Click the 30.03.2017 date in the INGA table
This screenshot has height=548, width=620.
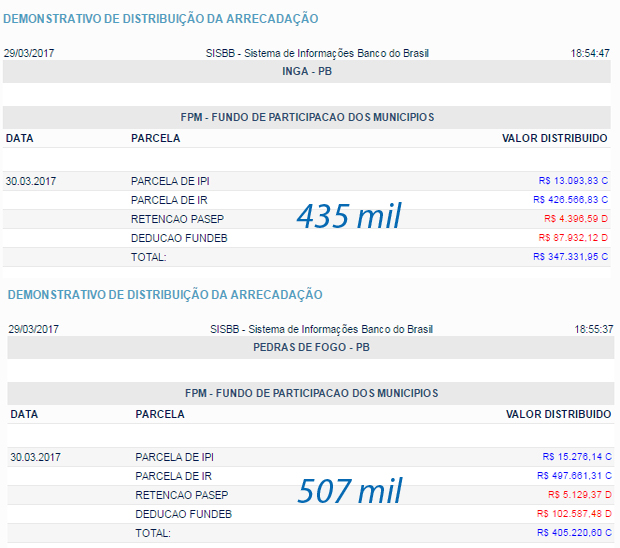tap(31, 181)
